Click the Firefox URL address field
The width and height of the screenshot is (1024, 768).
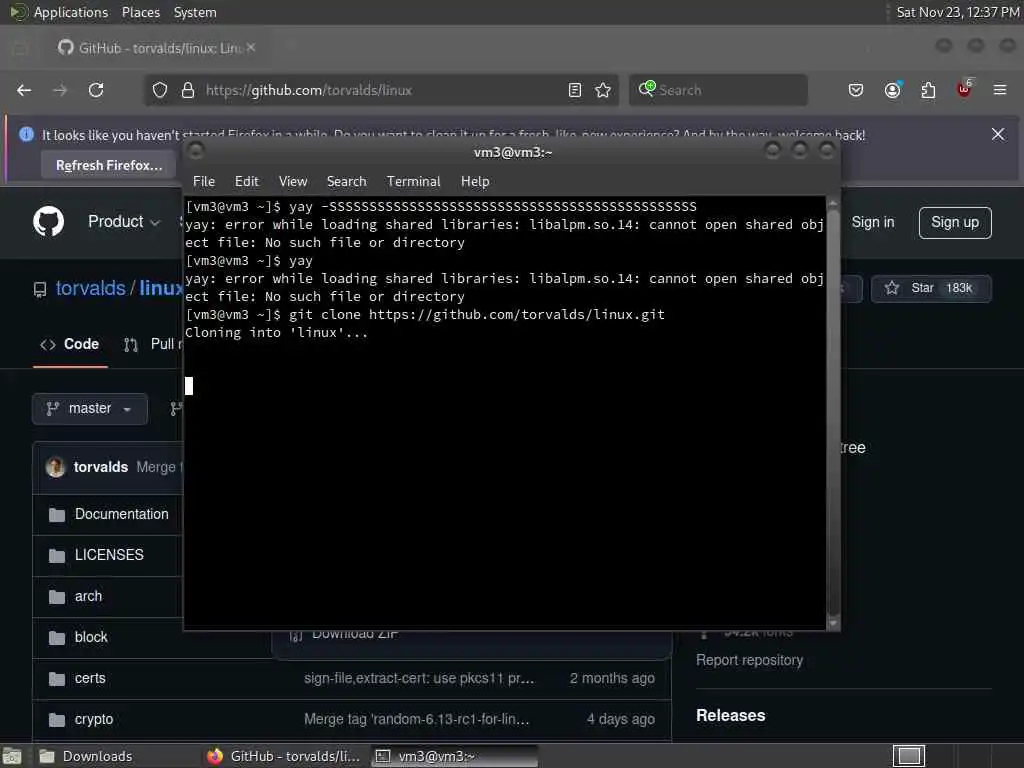381,90
